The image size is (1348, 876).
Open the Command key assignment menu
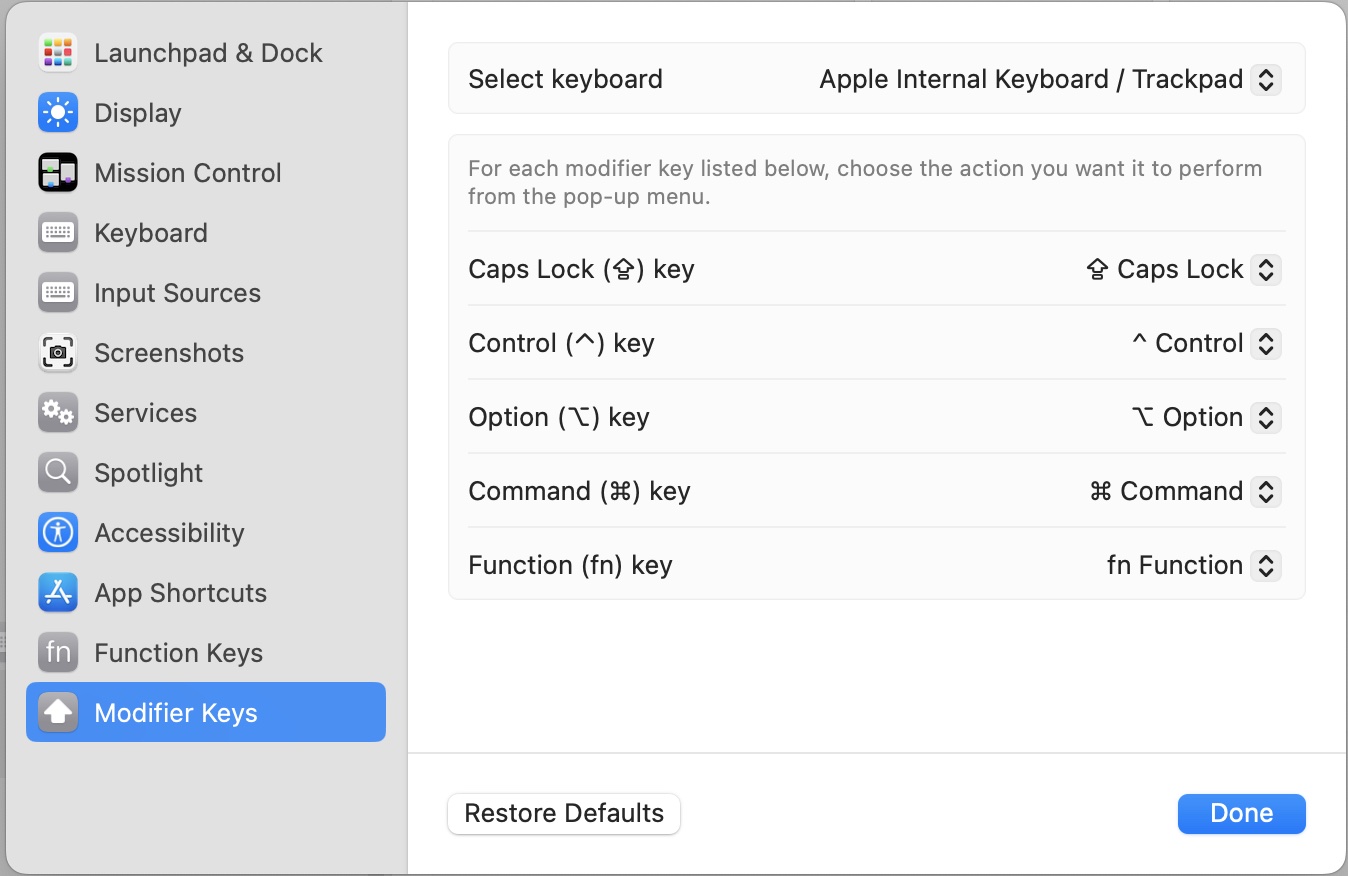pyautogui.click(x=1266, y=491)
